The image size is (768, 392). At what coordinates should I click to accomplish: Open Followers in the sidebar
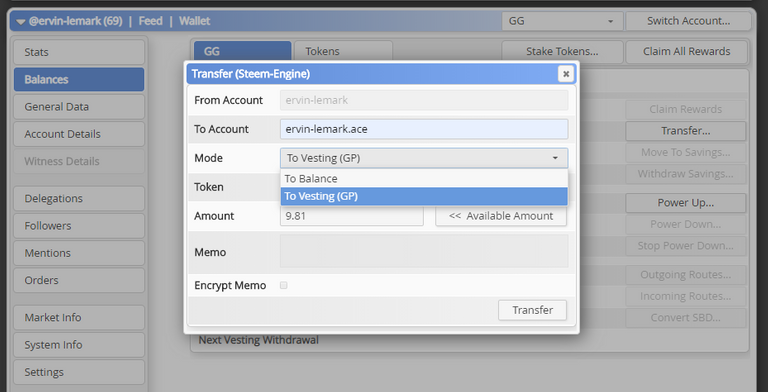coord(79,226)
